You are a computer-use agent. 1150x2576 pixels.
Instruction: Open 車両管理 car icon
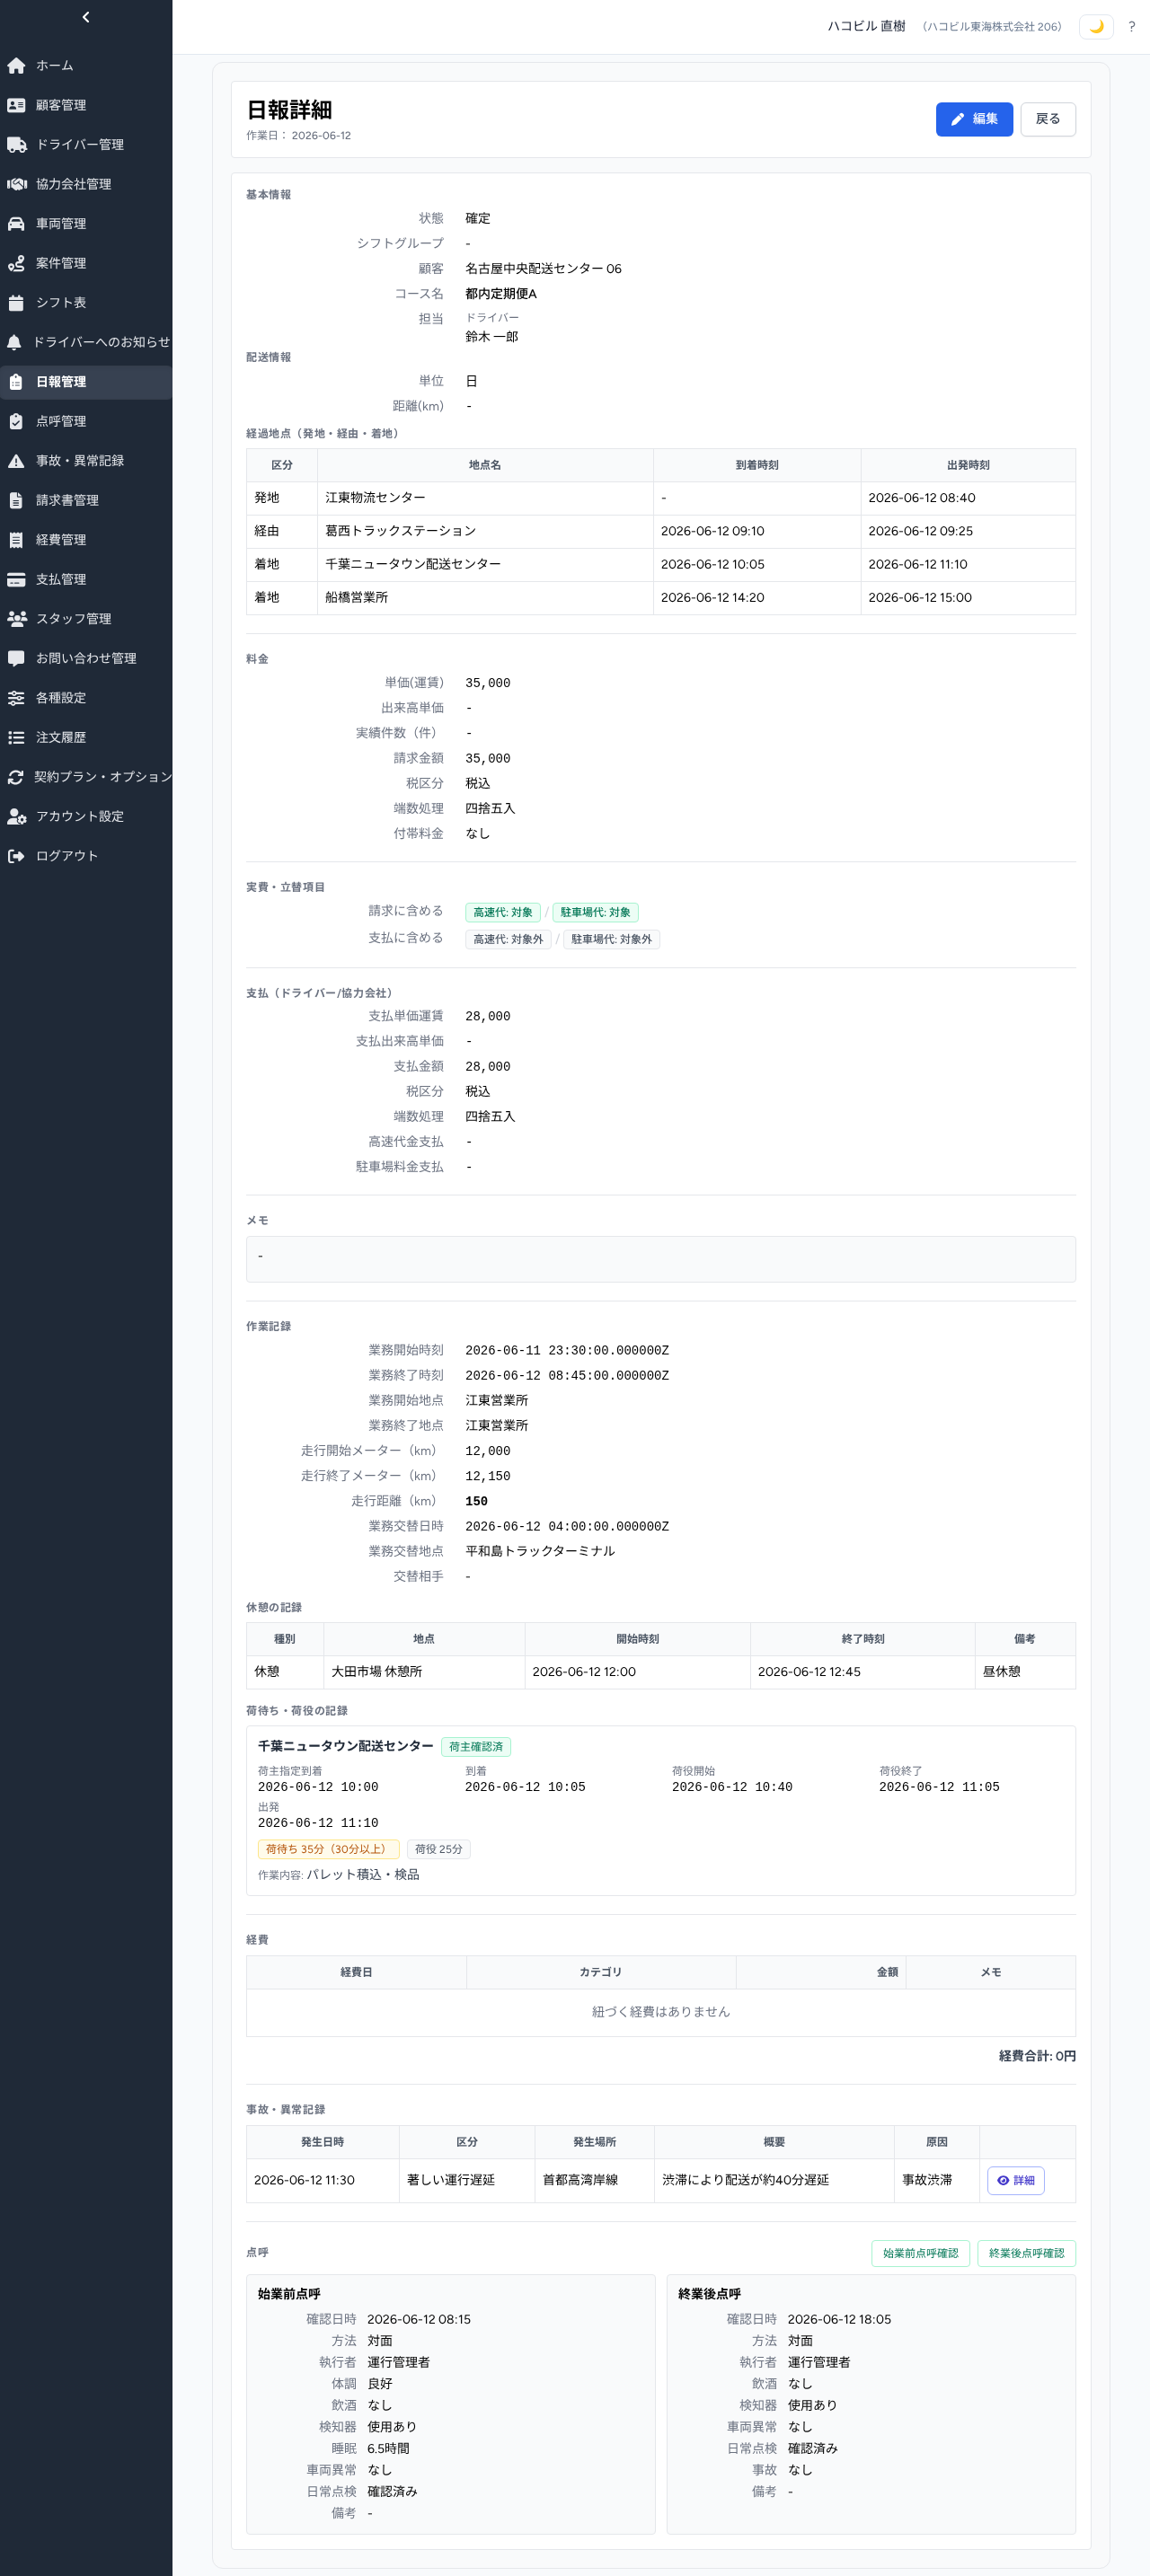point(16,224)
